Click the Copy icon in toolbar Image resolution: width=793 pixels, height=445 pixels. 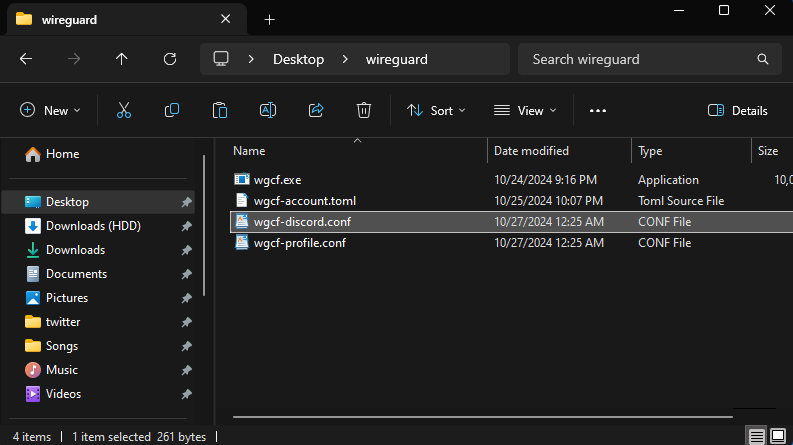[172, 111]
